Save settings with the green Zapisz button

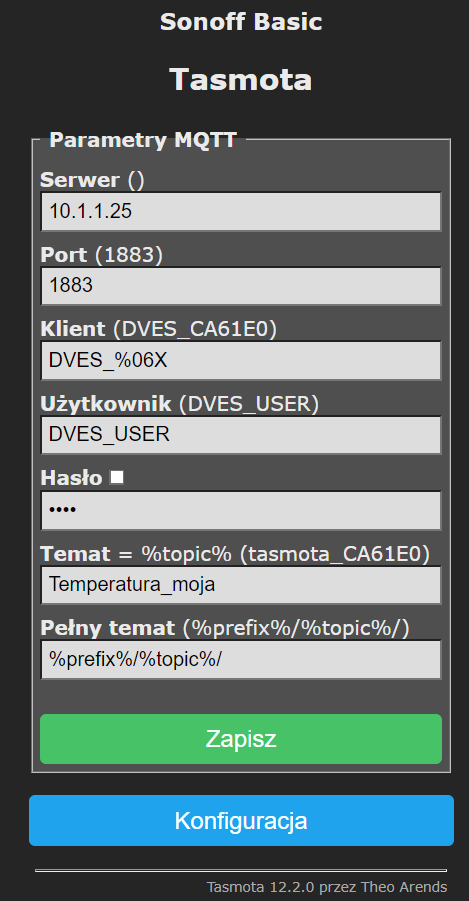point(241,739)
